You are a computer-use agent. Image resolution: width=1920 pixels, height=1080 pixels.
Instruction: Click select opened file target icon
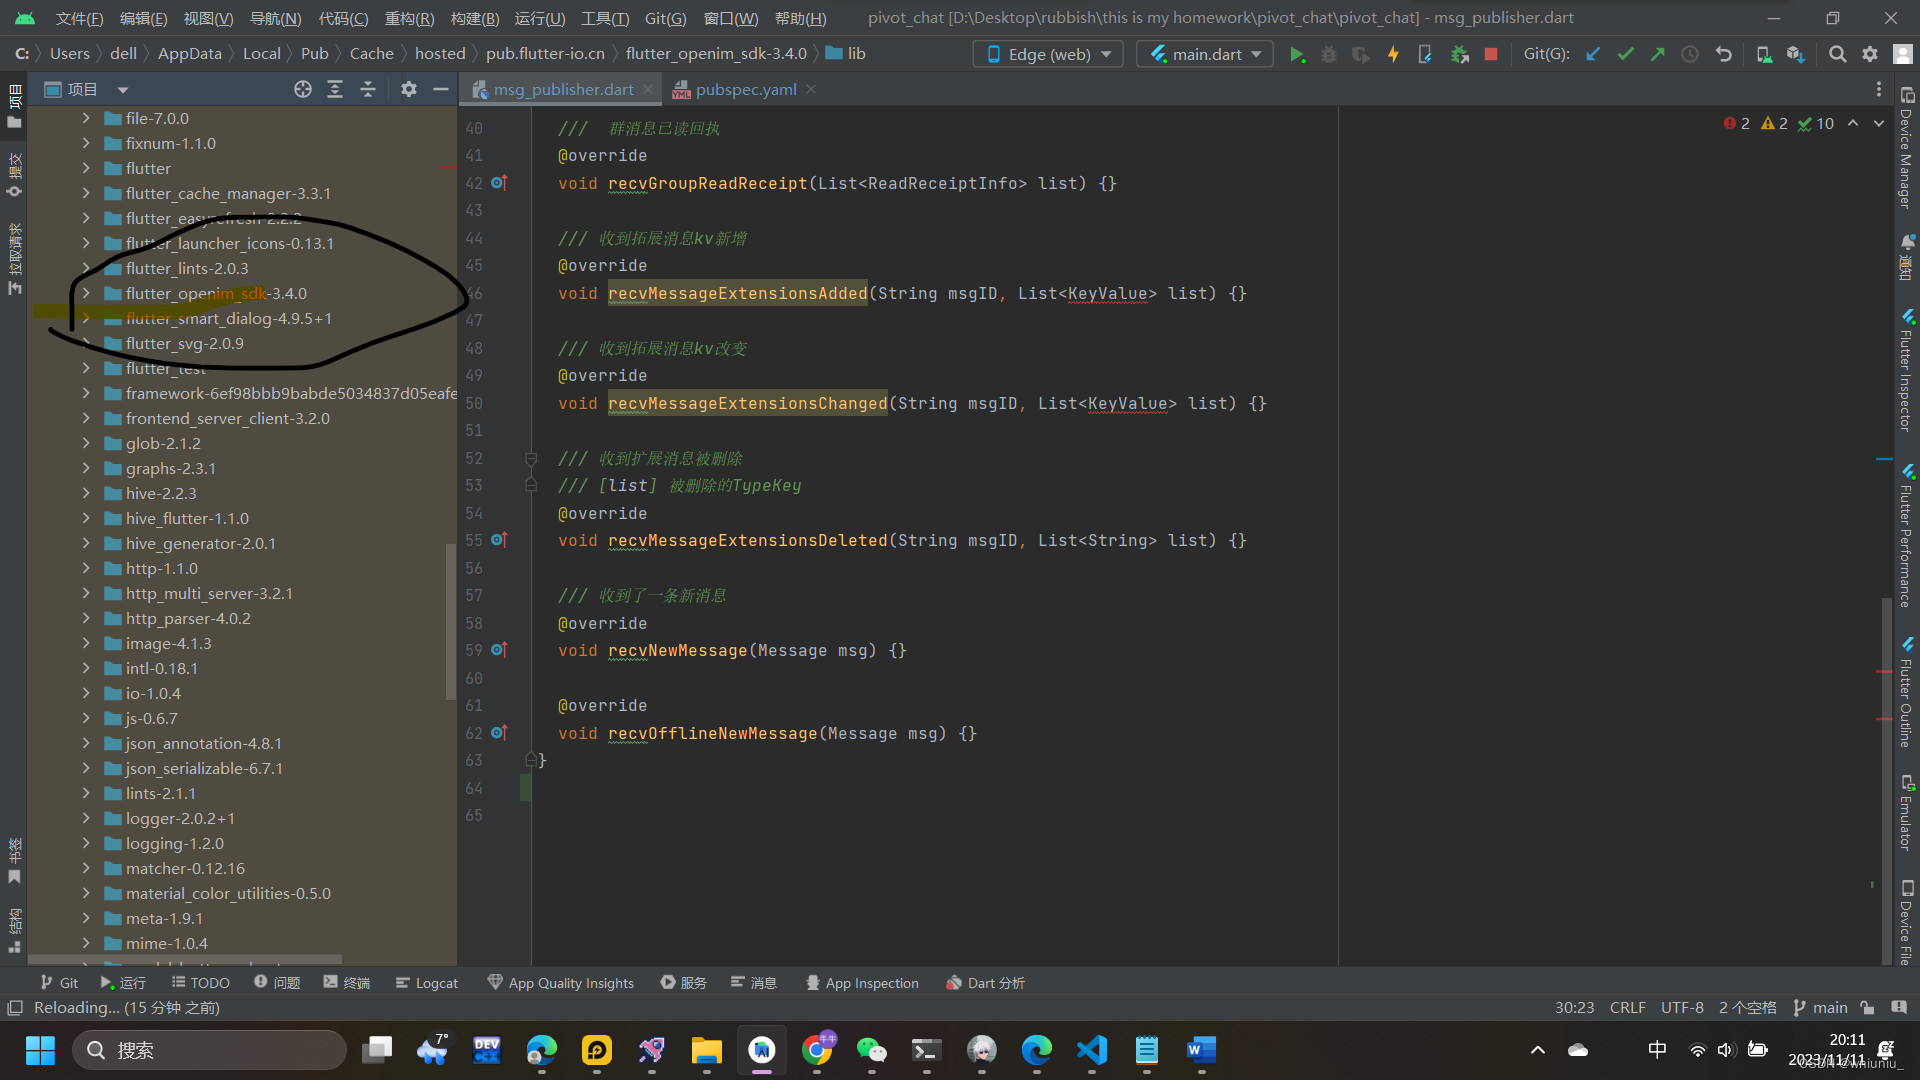click(x=303, y=90)
